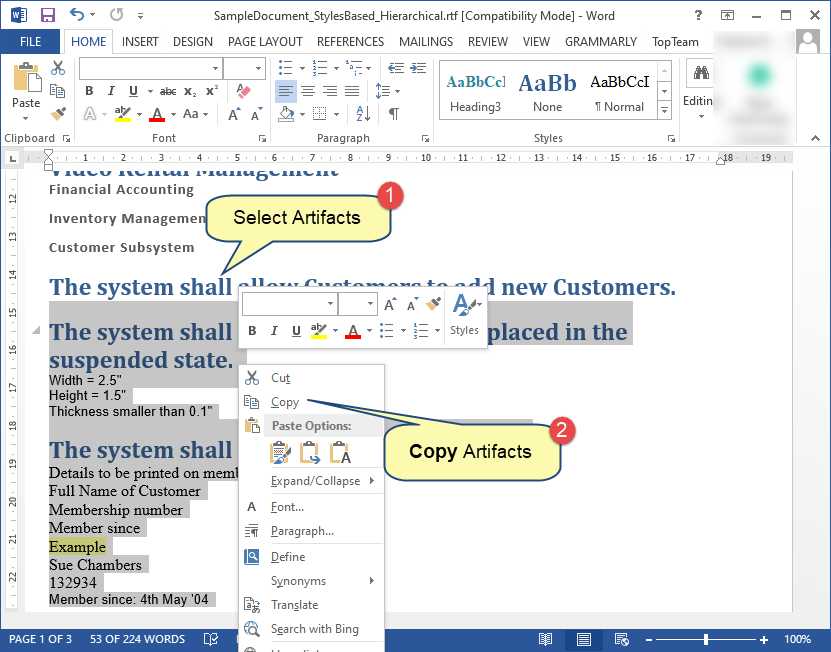The width and height of the screenshot is (831, 652).
Task: Click the 100% zoom level in the status bar
Action: click(x=797, y=639)
